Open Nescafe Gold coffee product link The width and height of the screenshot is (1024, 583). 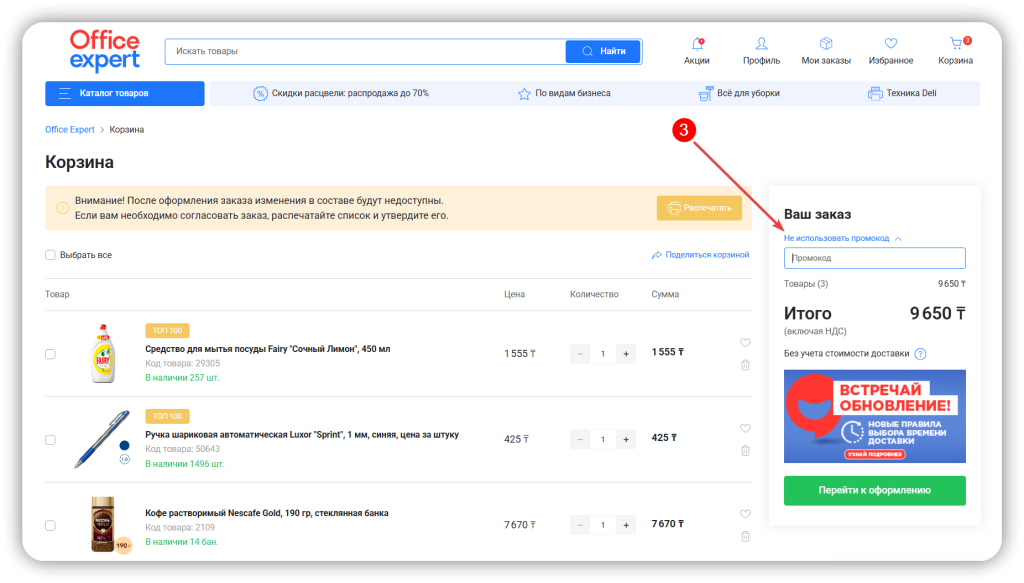point(266,513)
